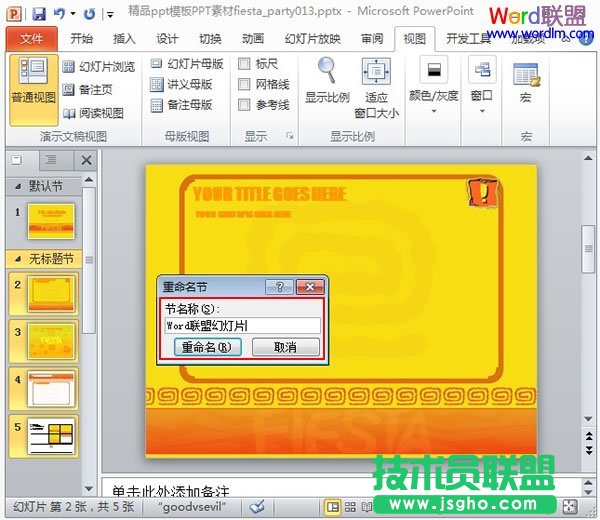Open 讲义母版 handout master
Viewport: 600px width, 520px height.
click(x=181, y=84)
